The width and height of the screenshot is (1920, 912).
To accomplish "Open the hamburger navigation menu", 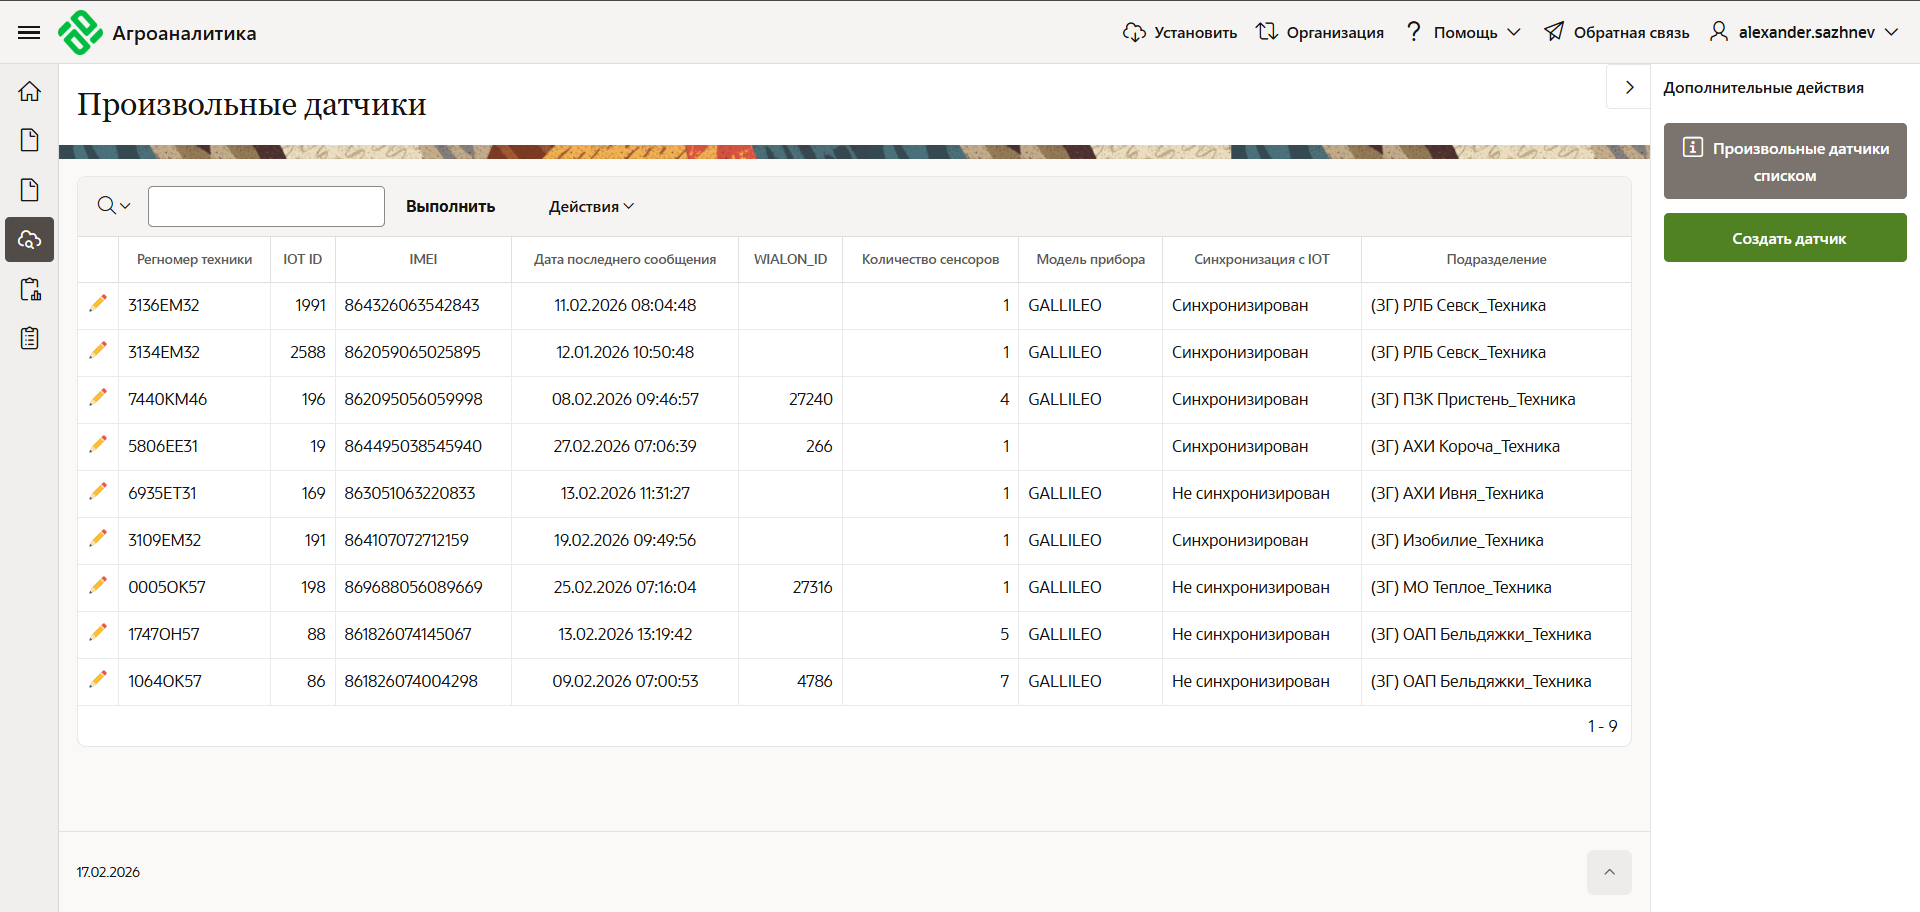I will pyautogui.click(x=29, y=33).
